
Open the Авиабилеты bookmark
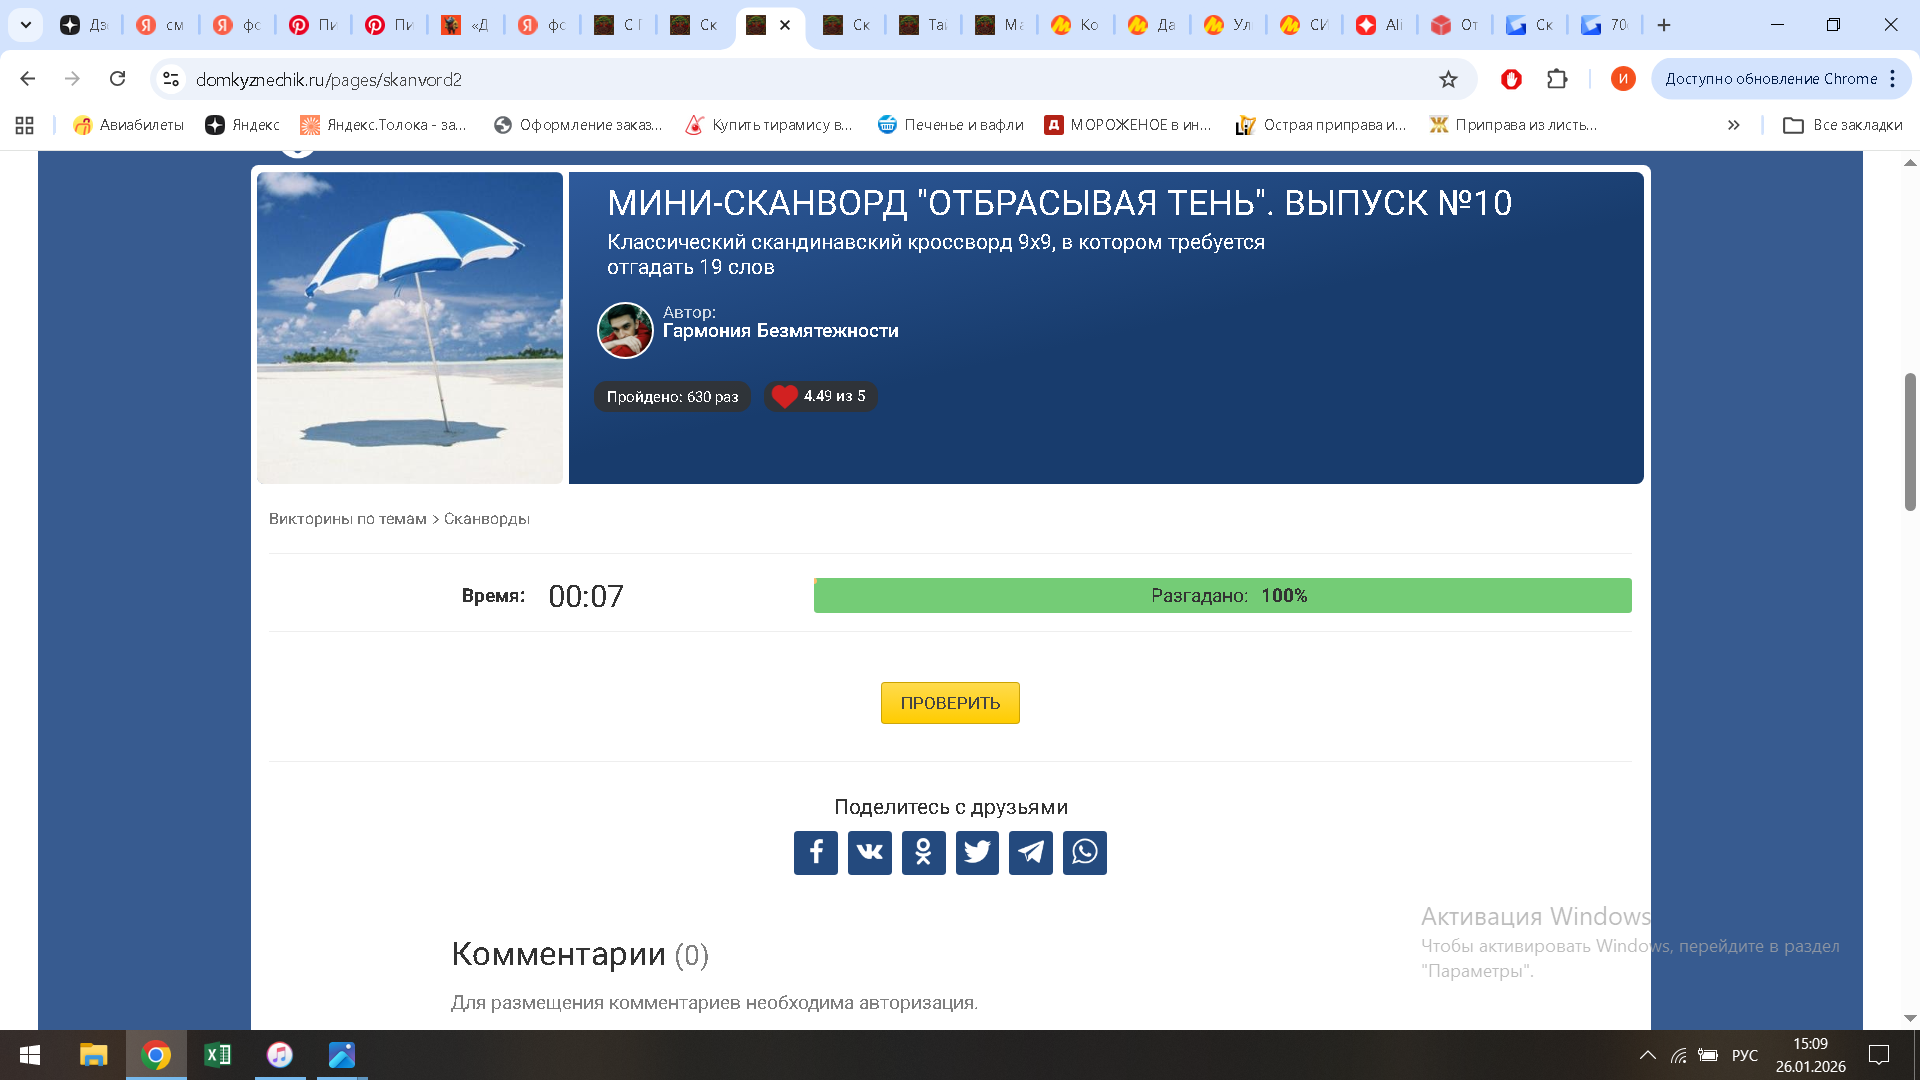click(x=128, y=124)
